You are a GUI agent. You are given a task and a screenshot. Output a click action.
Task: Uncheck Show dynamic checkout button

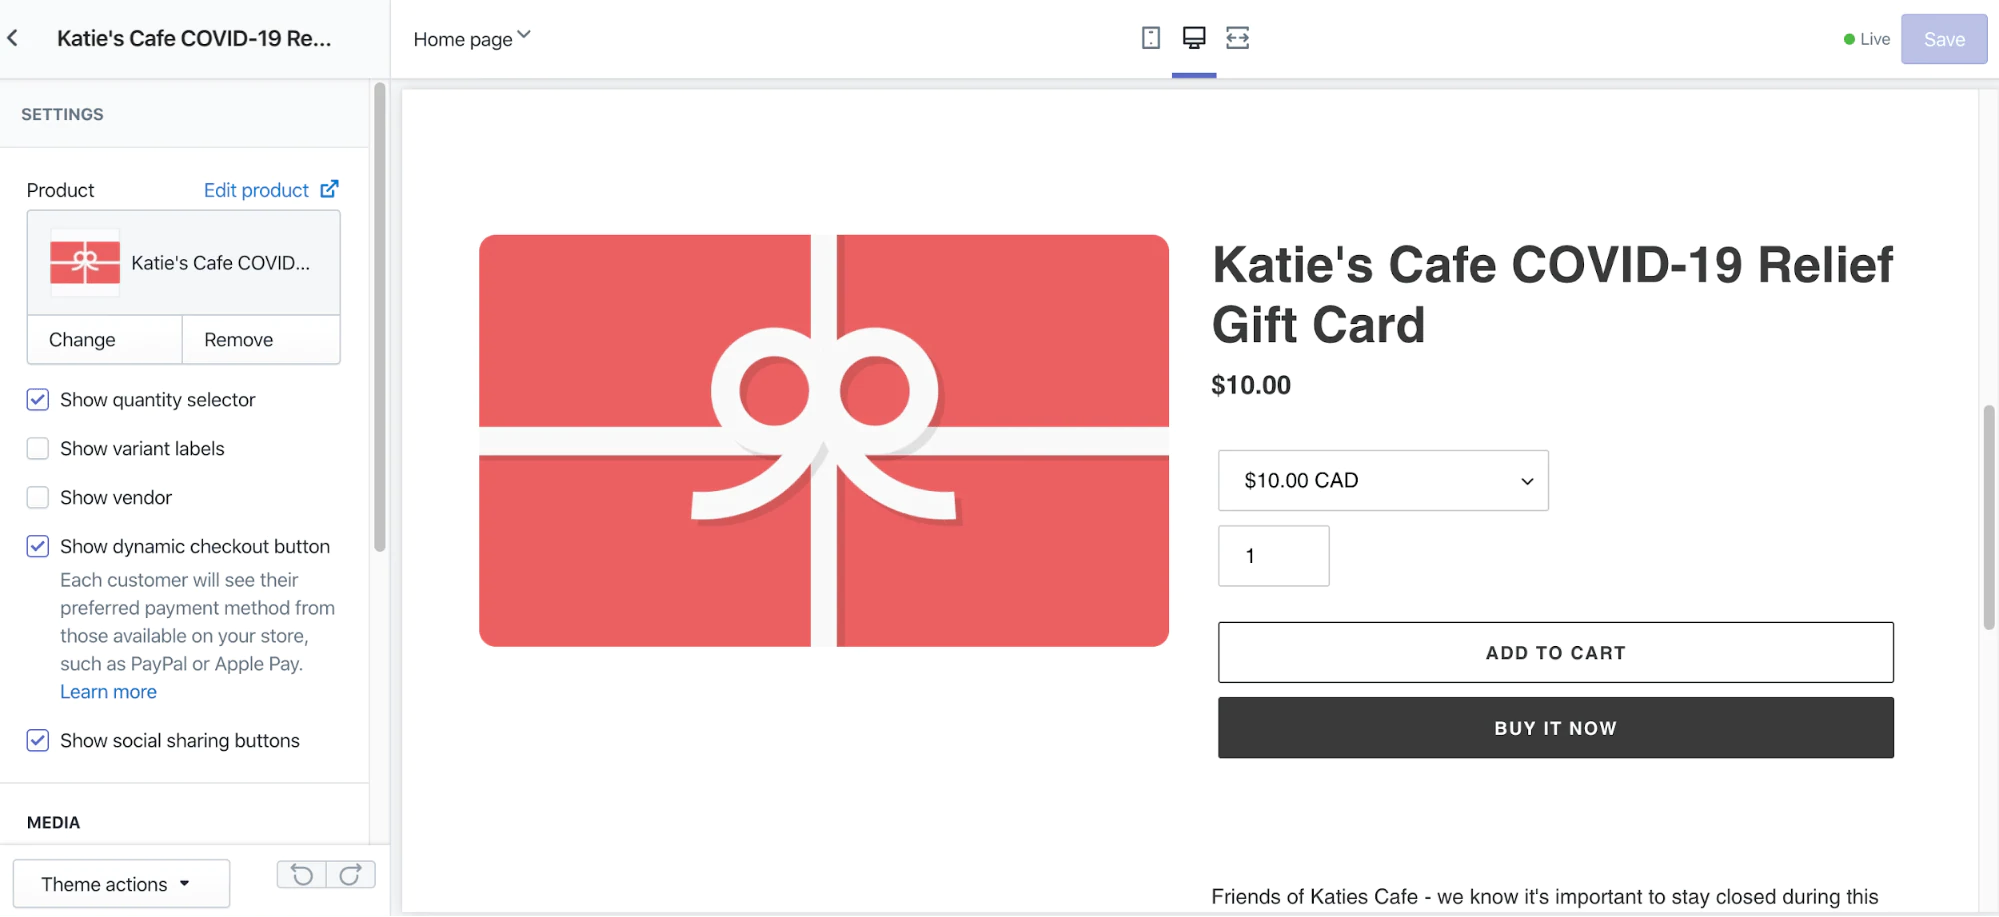click(38, 547)
